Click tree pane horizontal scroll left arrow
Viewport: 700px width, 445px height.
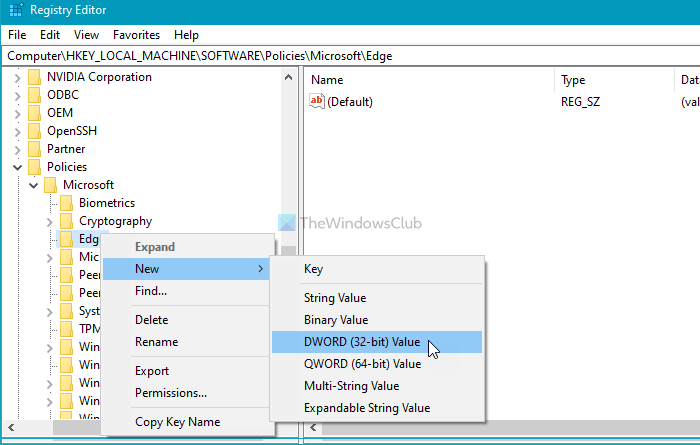(x=11, y=428)
